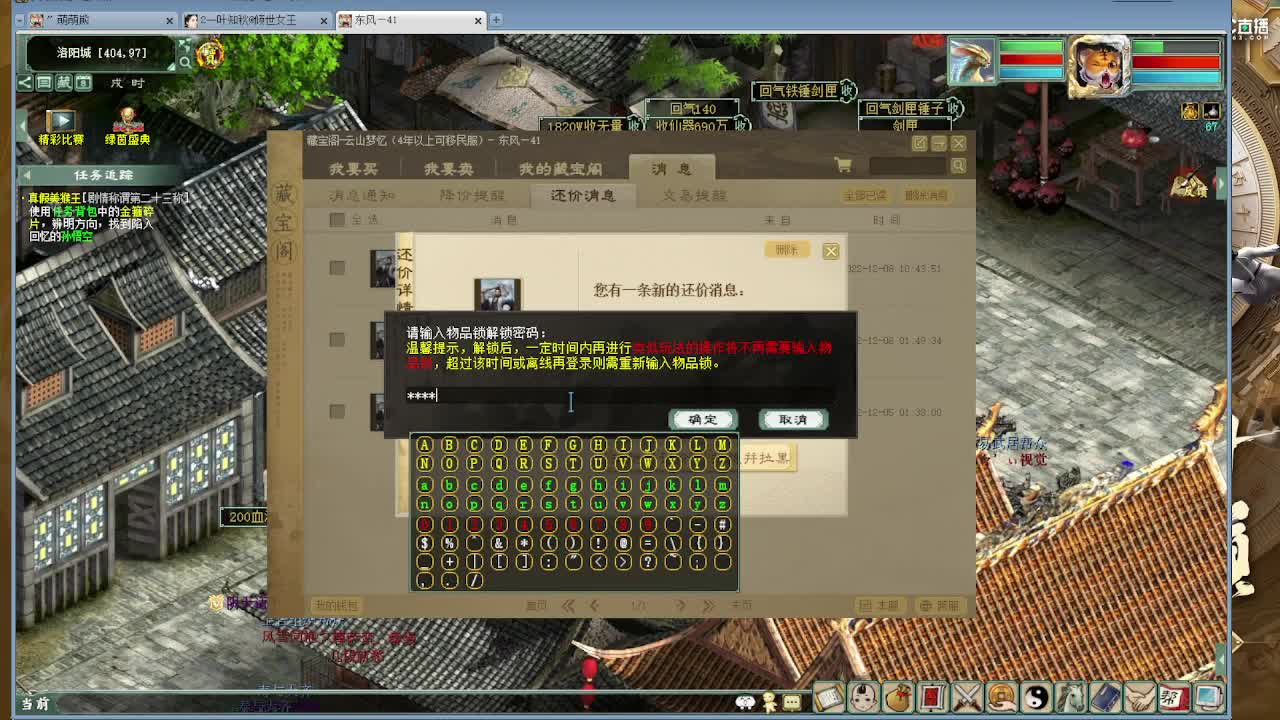Check the third message row checkbox
The width and height of the screenshot is (1280, 720).
click(337, 411)
